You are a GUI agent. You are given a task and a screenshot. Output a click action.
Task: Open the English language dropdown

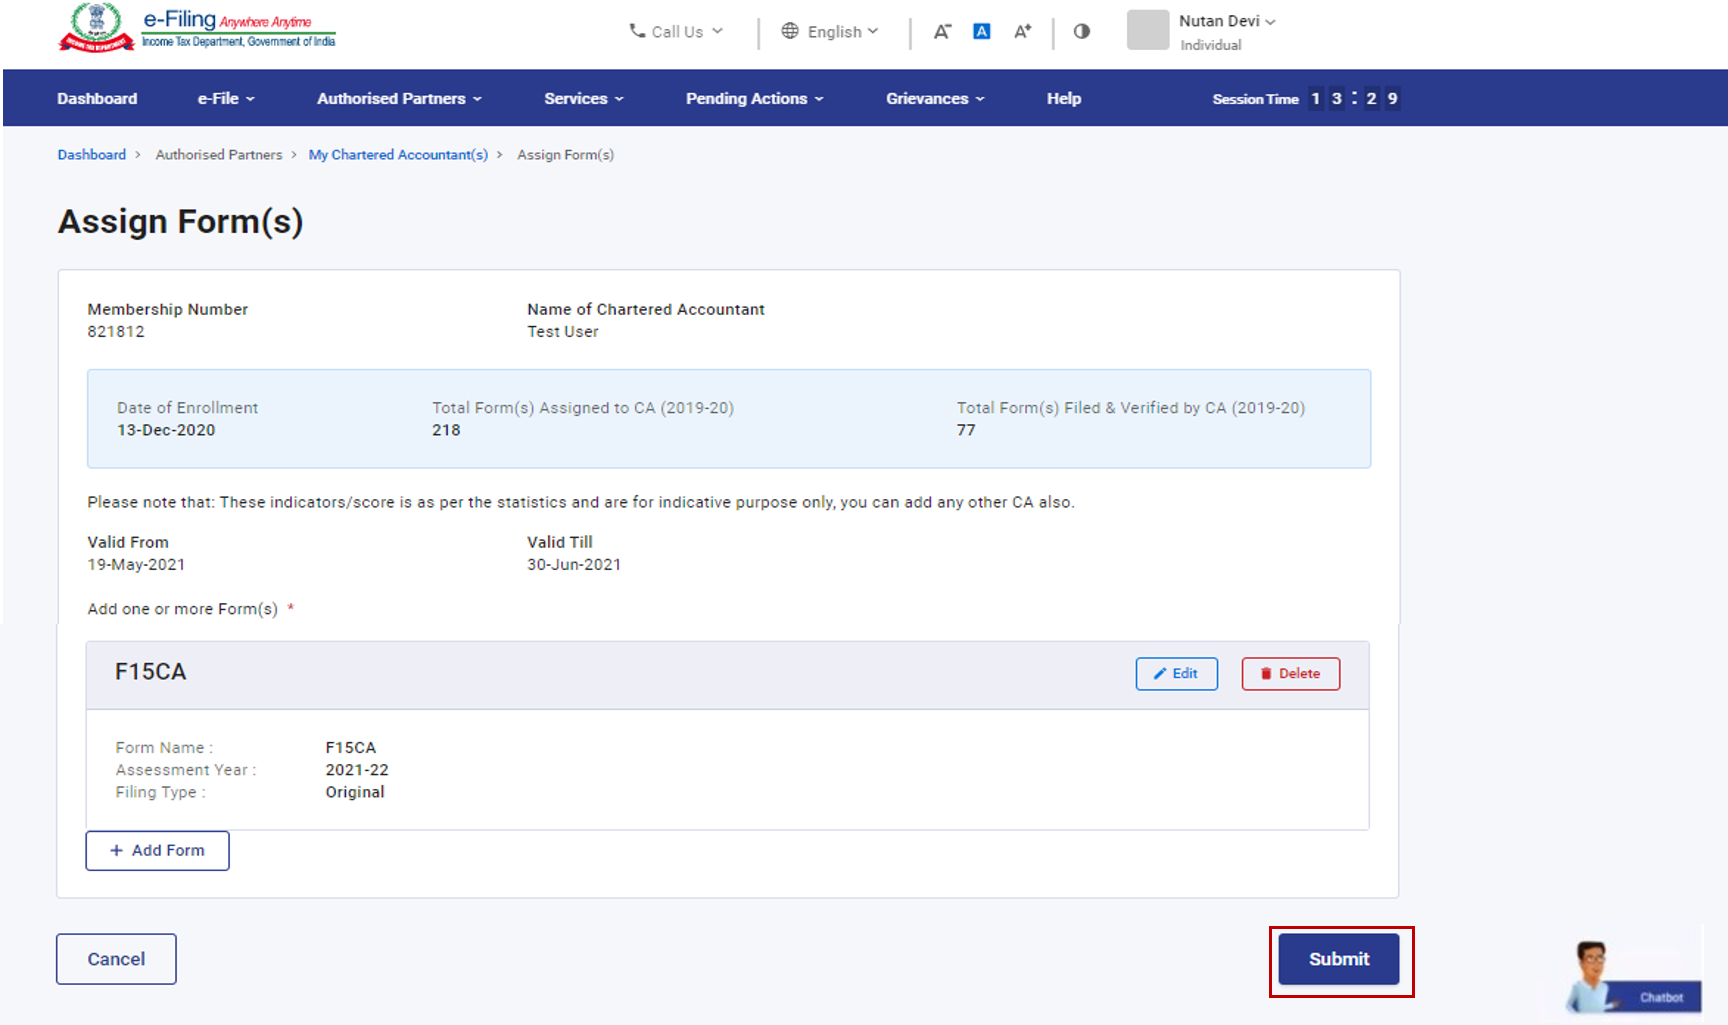click(x=830, y=32)
